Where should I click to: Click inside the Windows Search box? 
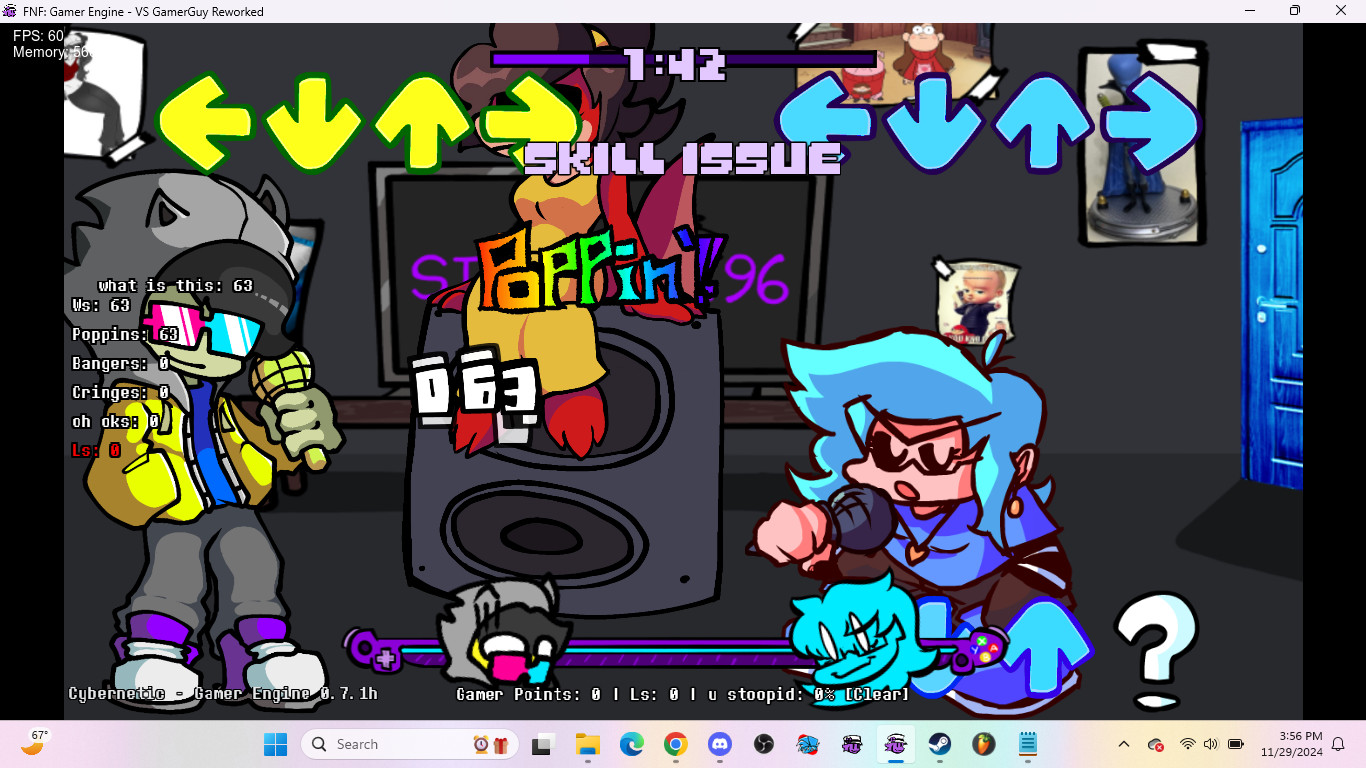coord(400,744)
